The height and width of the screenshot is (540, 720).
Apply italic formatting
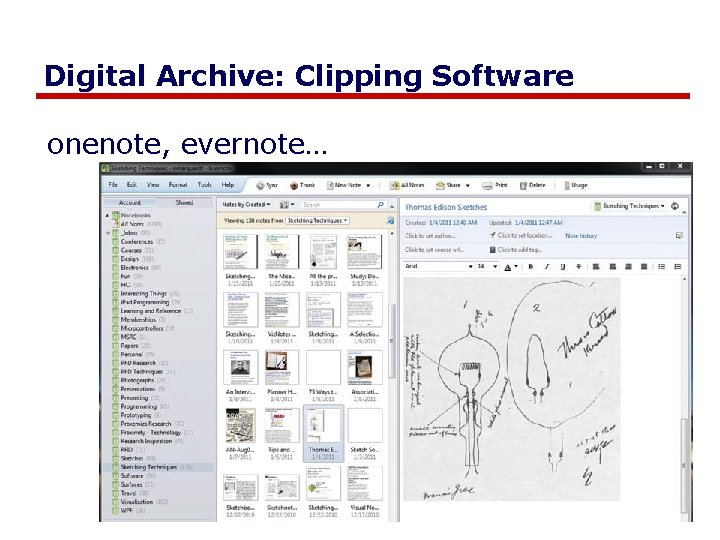point(546,267)
